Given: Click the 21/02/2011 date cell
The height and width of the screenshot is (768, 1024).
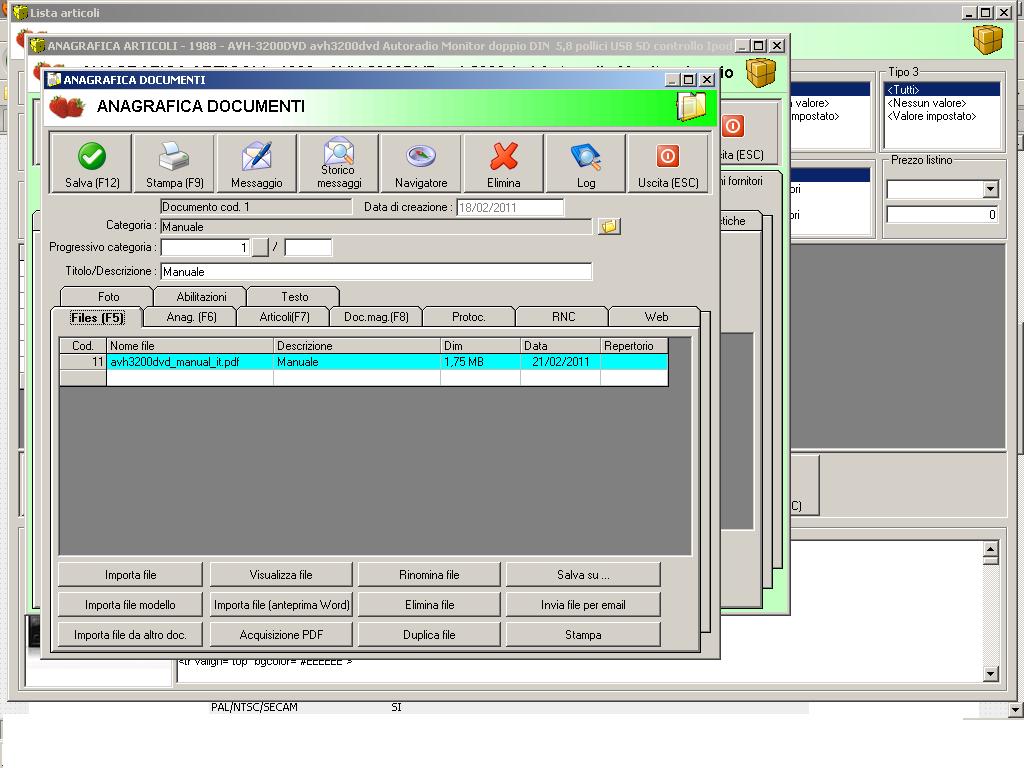Looking at the screenshot, I should pos(560,362).
